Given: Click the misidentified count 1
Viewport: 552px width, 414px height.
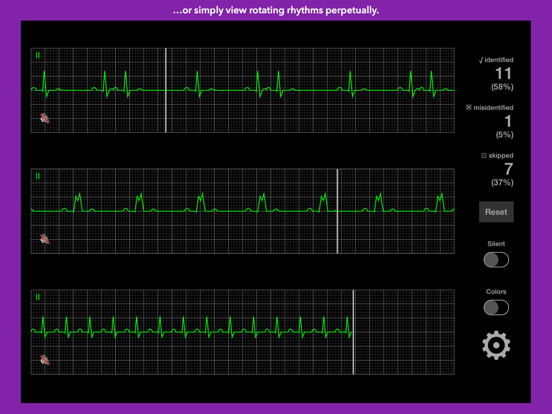Looking at the screenshot, I should coord(508,121).
